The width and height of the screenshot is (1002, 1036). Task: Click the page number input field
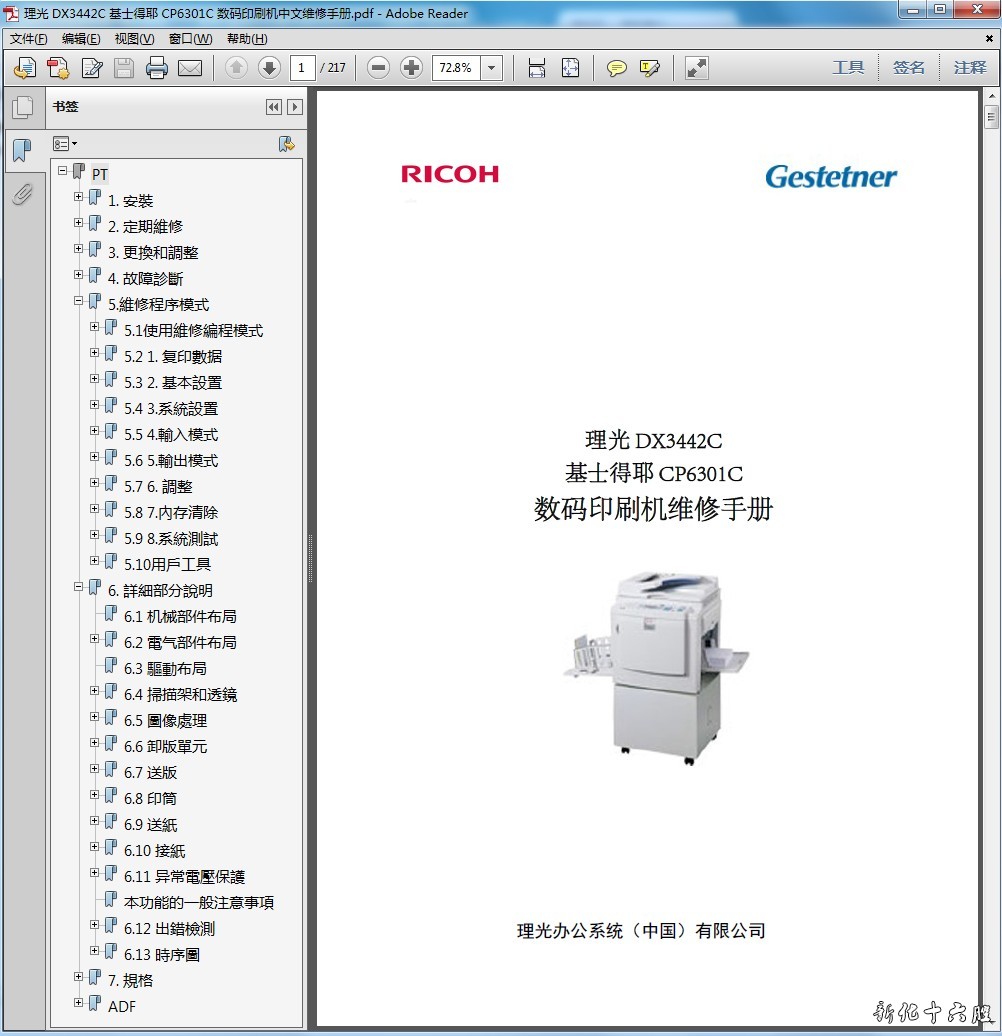(302, 68)
